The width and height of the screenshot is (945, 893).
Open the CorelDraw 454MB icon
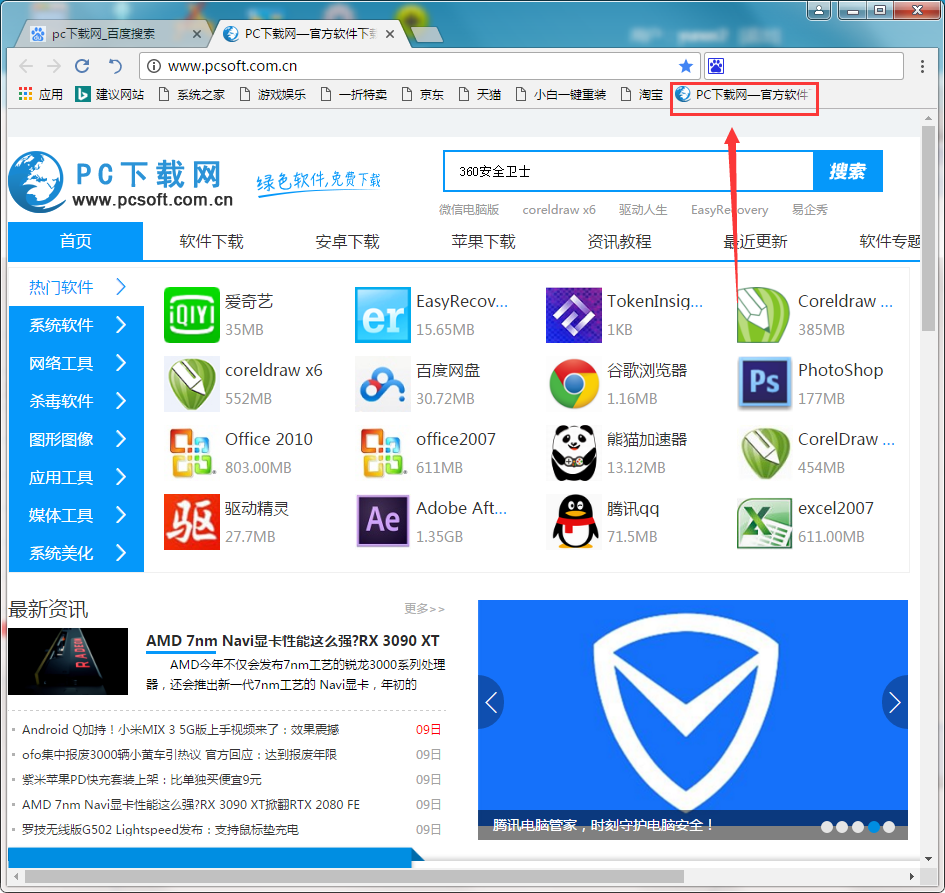point(764,453)
